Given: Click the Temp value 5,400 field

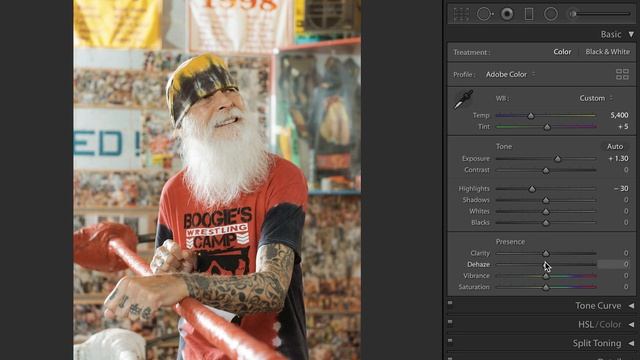Looking at the screenshot, I should click(619, 116).
